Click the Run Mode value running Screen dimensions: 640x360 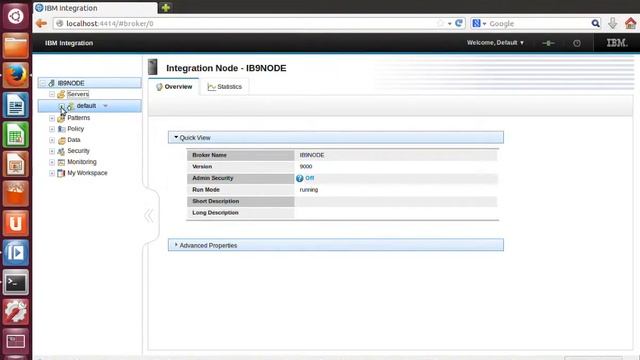click(309, 190)
